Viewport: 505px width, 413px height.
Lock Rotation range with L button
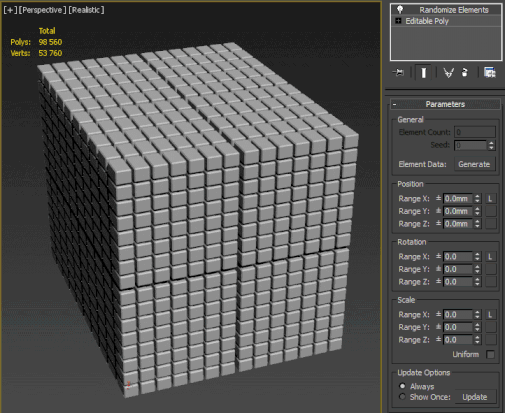tap(490, 257)
